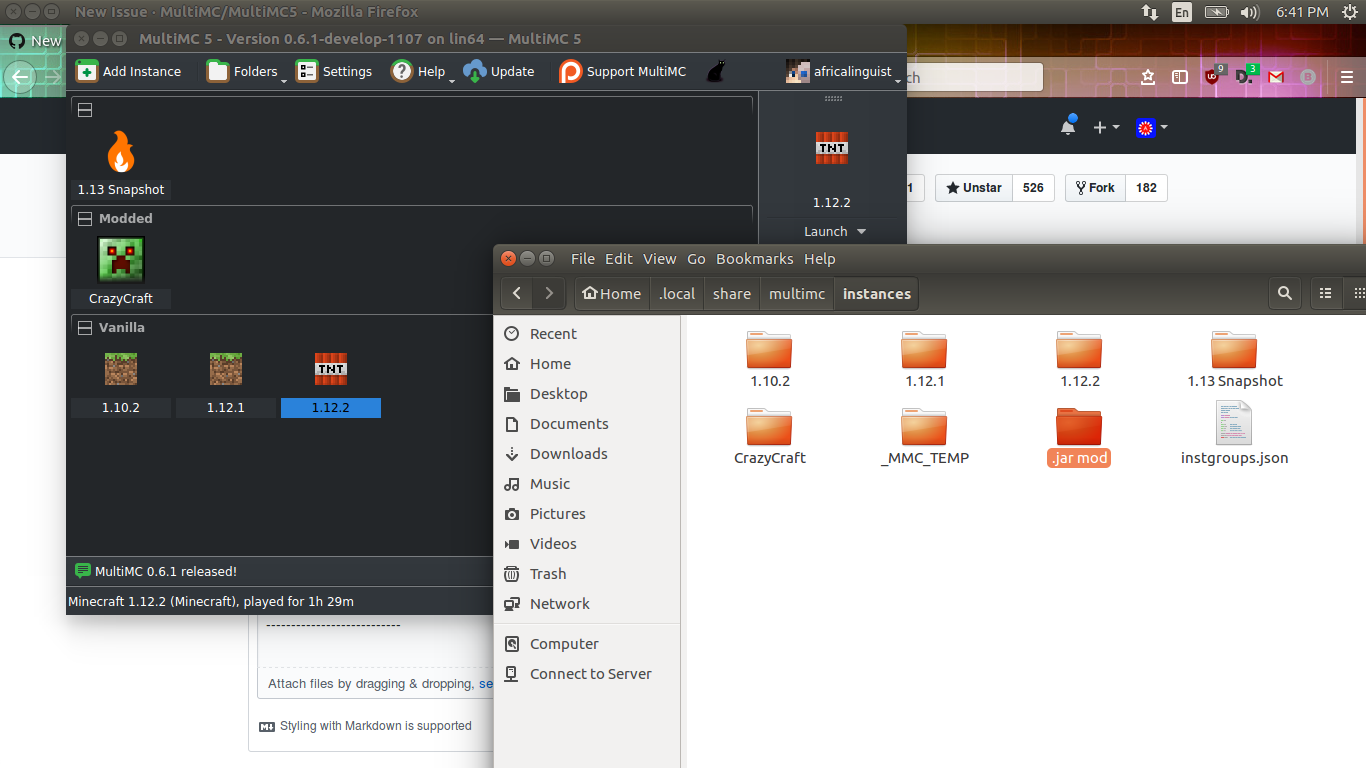Select the .jar mod folder

1079,436
